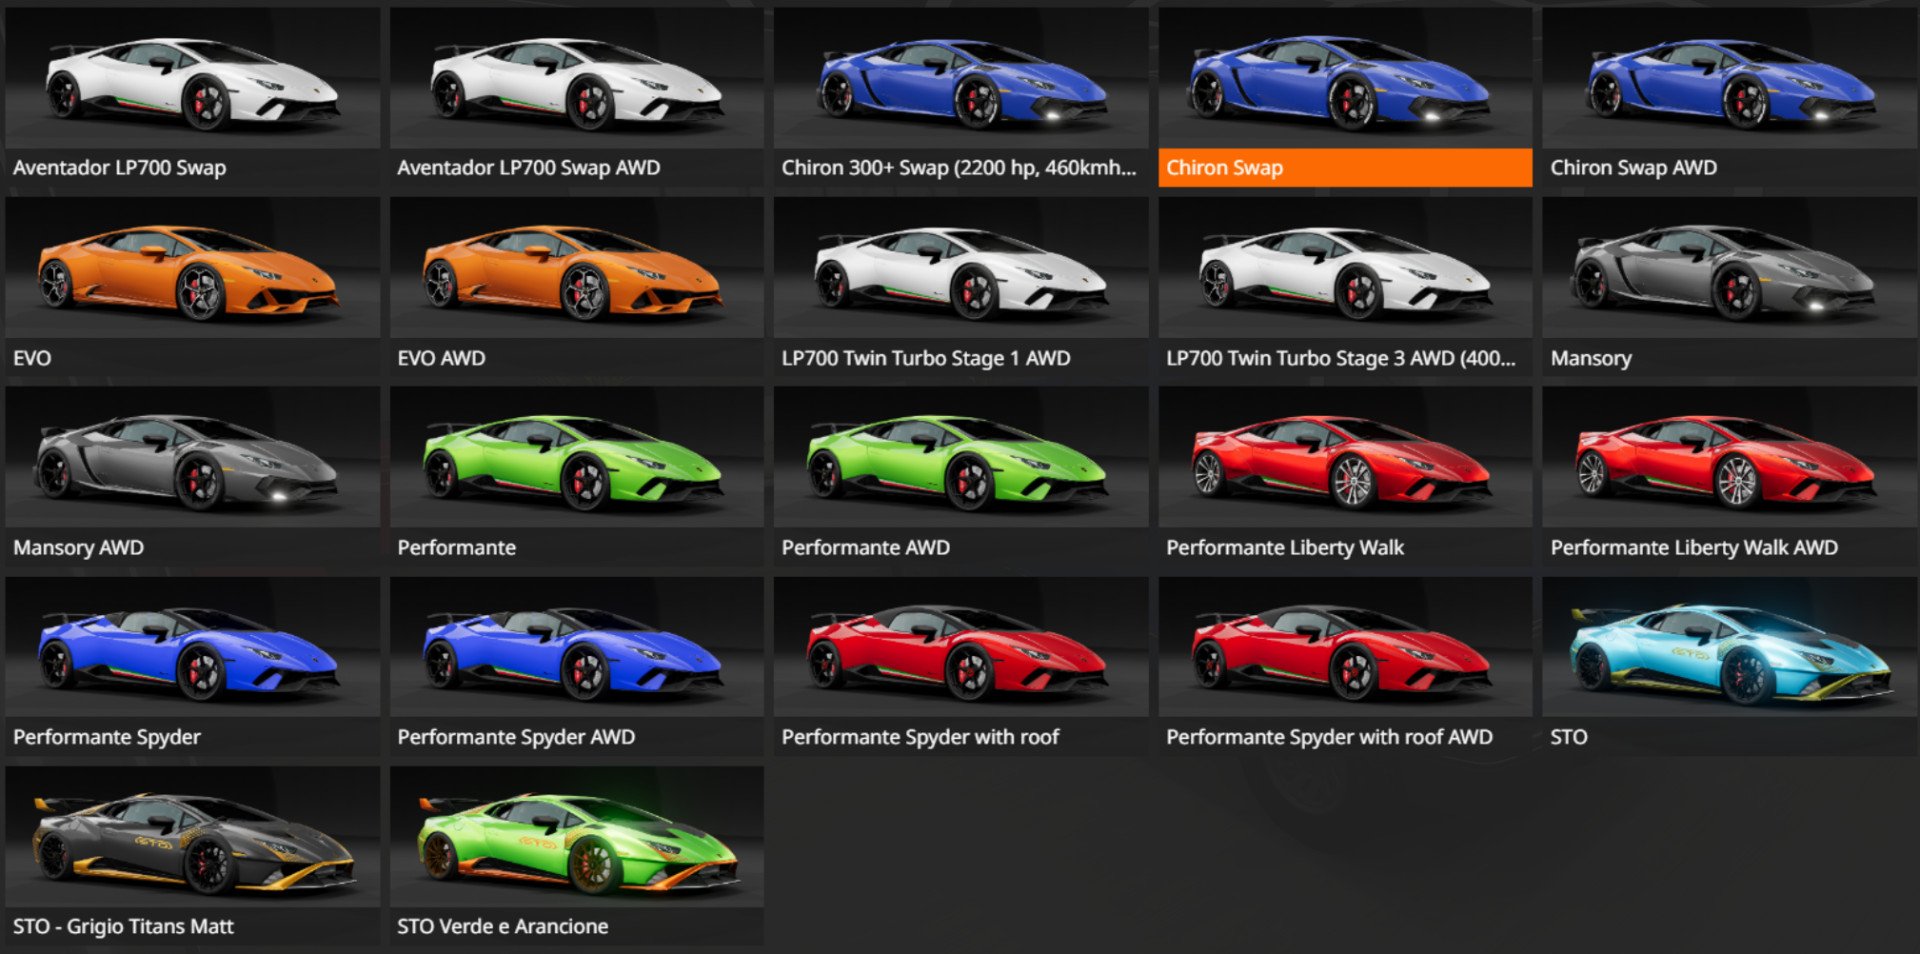Select the light blue STO car thumbnail
This screenshot has width=1920, height=954.
[1729, 647]
